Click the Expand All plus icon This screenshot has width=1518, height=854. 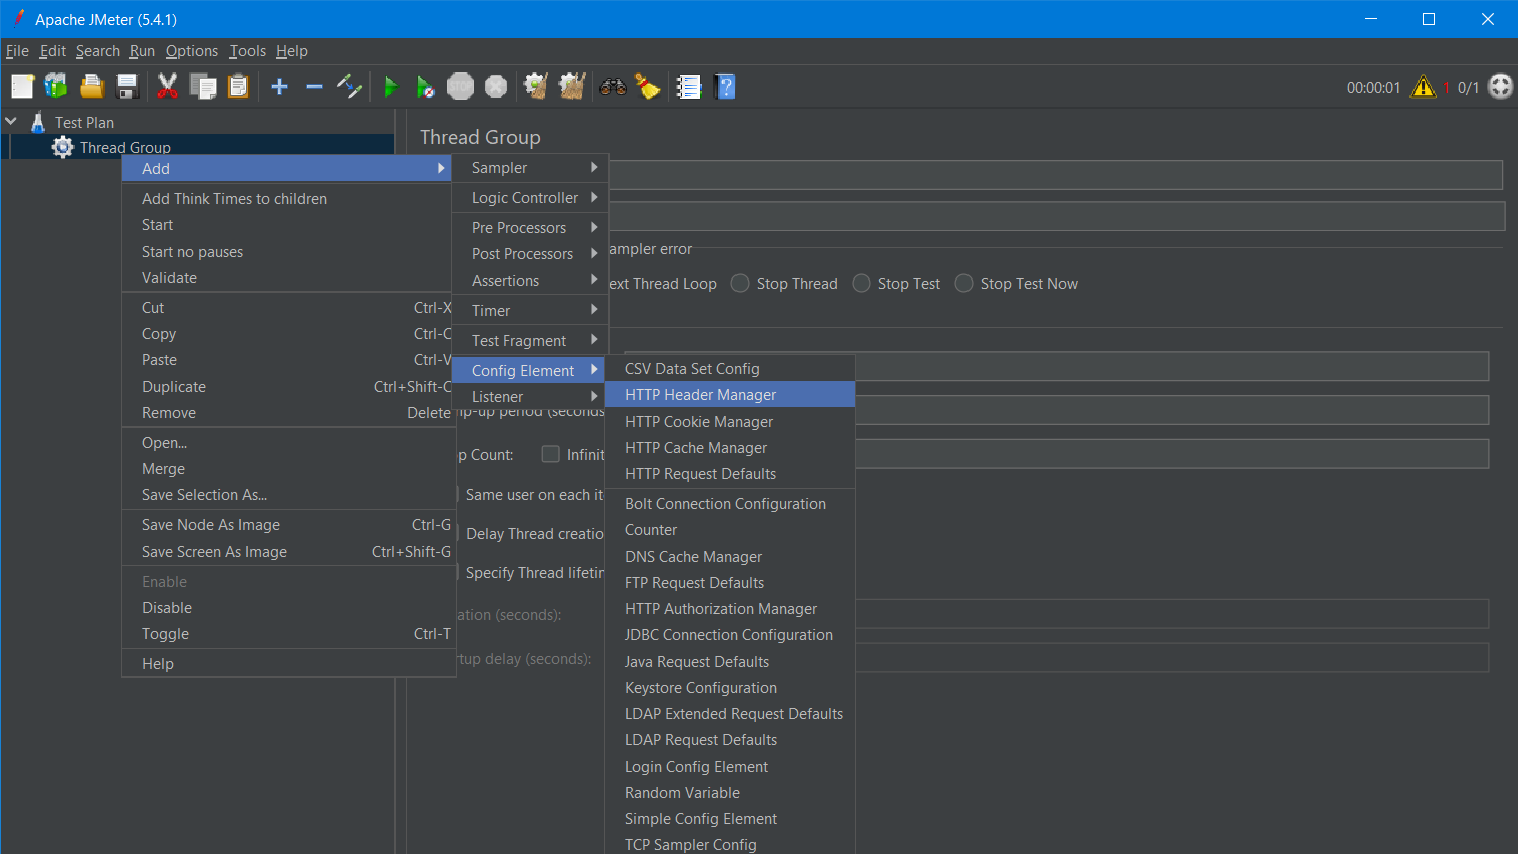click(x=280, y=87)
